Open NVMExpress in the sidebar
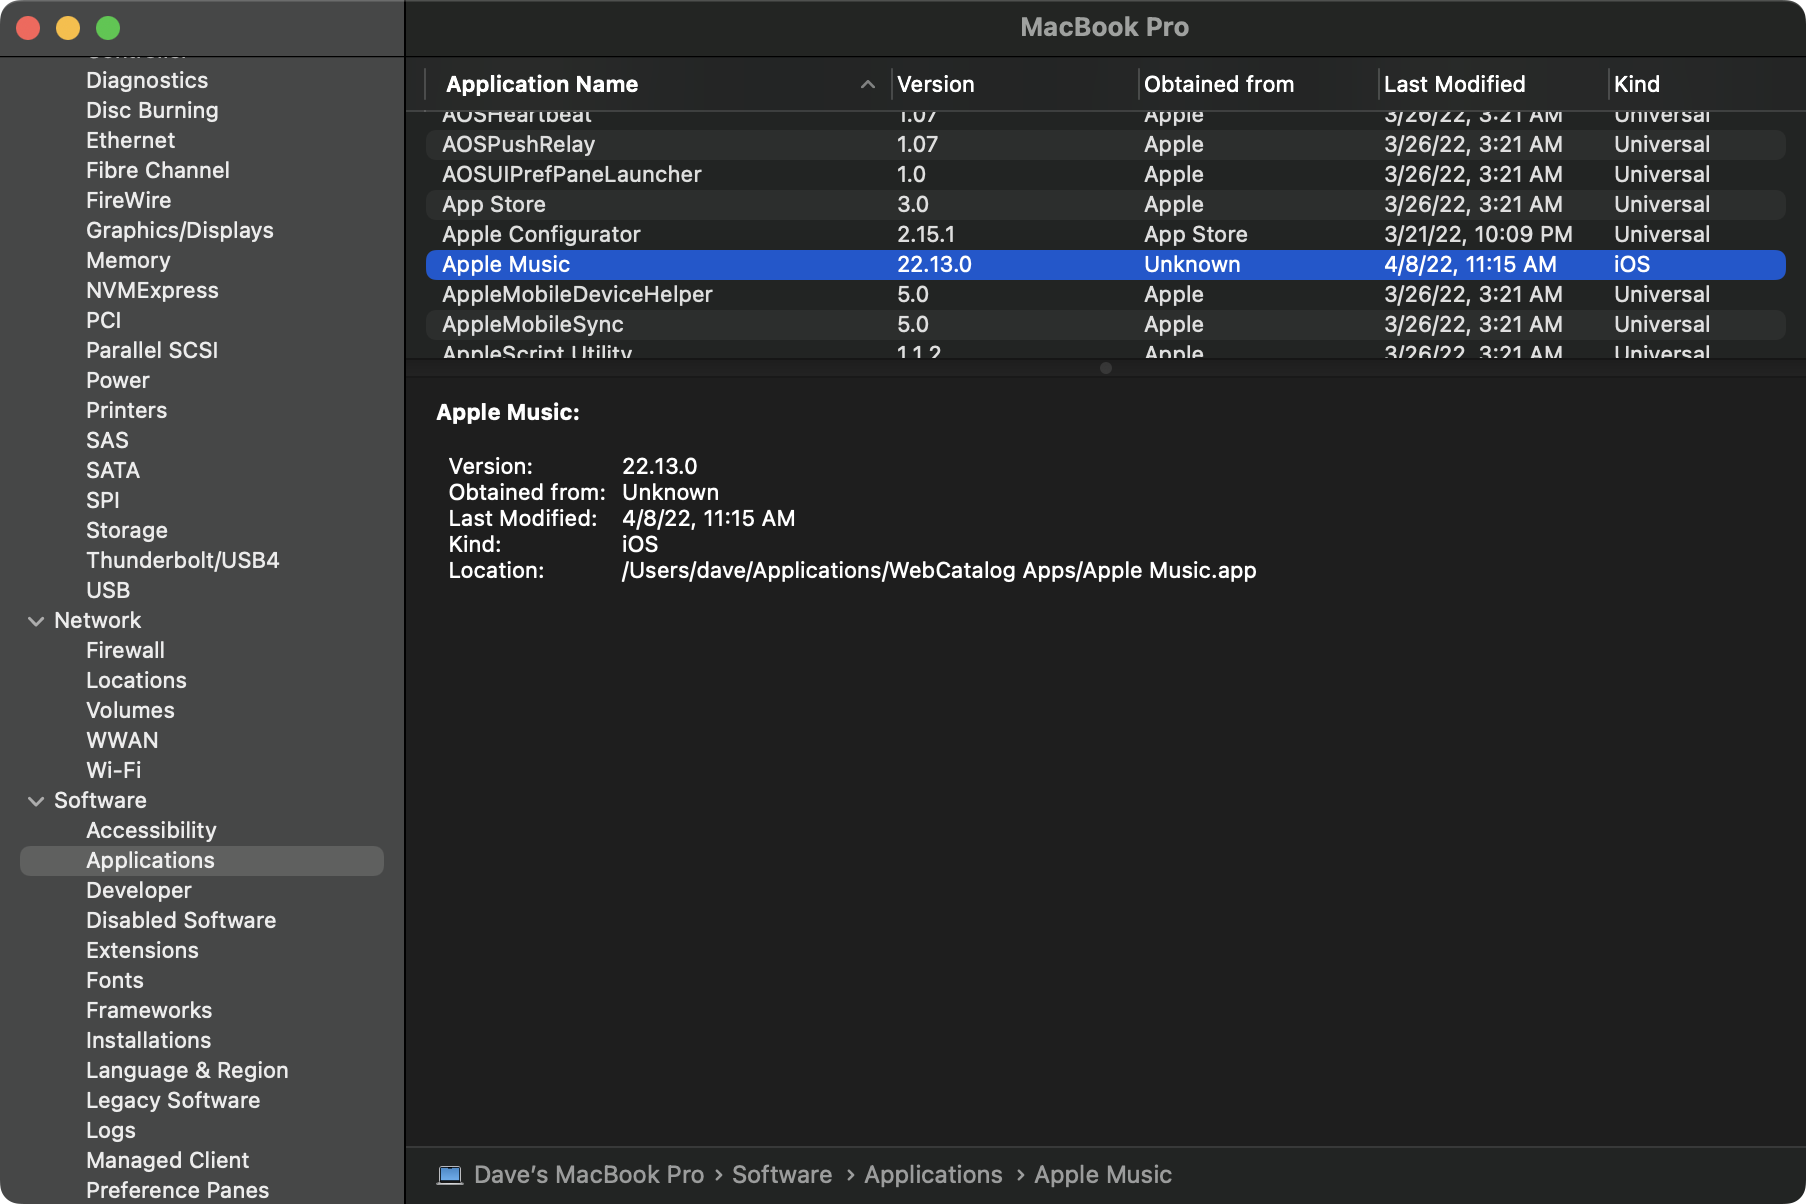The height and width of the screenshot is (1204, 1806). click(152, 290)
